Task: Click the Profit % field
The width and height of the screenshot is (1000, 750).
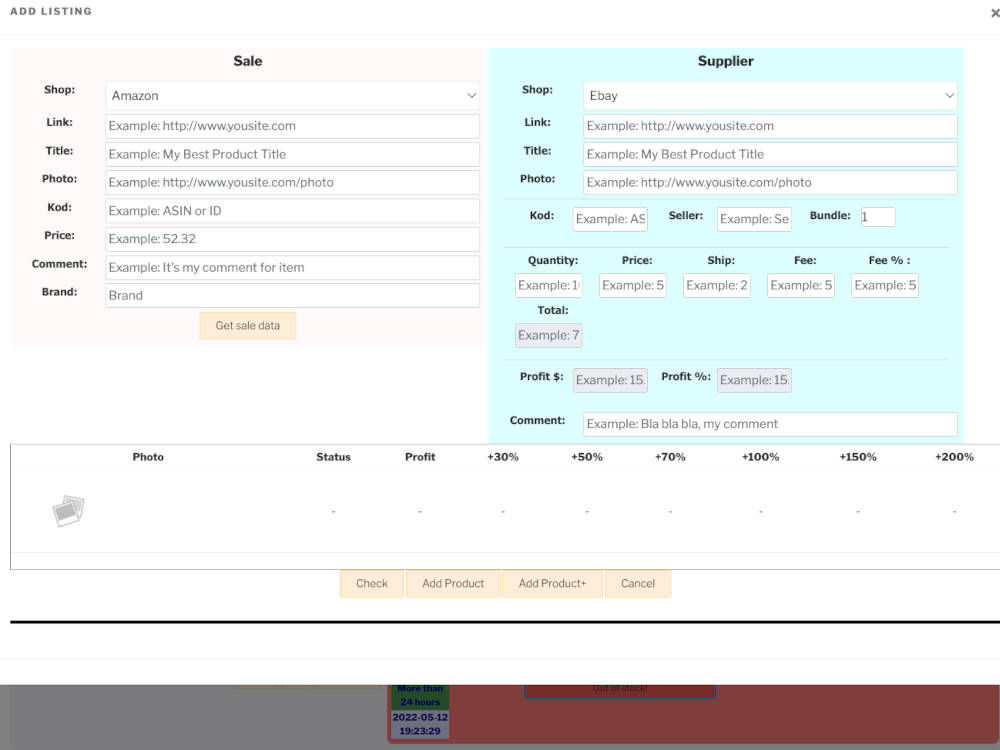Action: [754, 380]
